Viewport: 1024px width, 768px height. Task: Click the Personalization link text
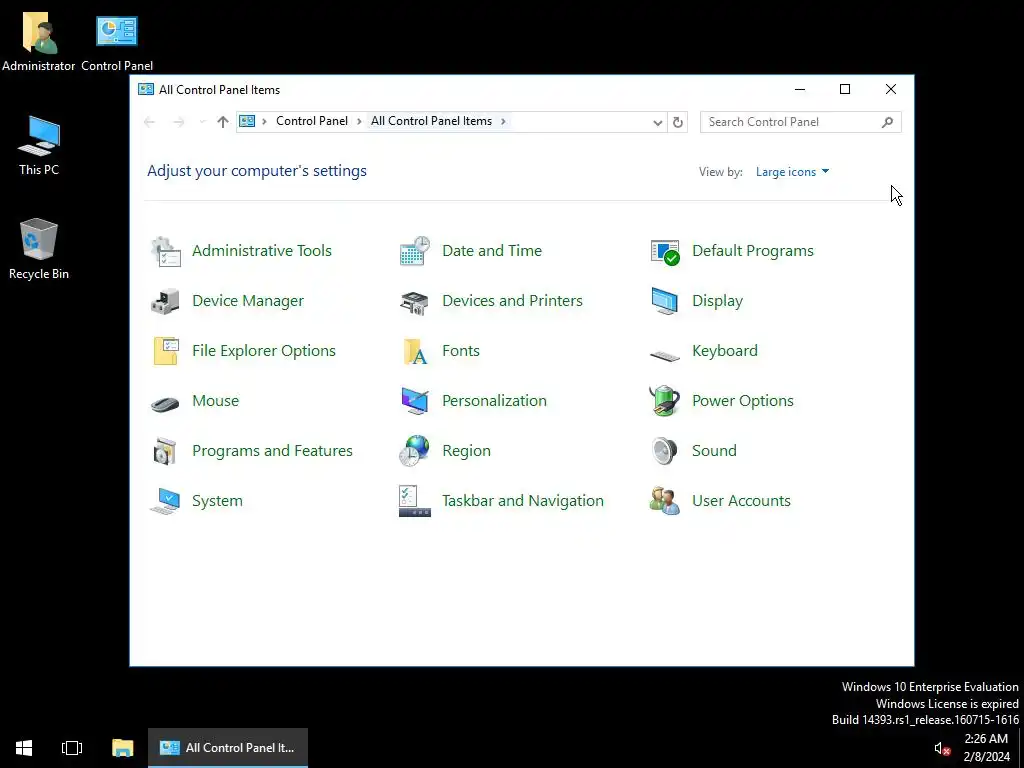[494, 401]
